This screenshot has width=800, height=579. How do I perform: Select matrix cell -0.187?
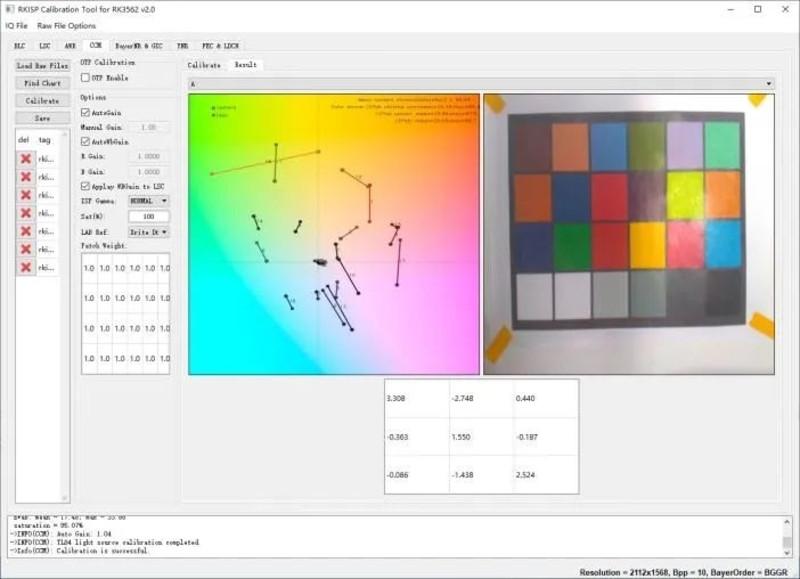[x=545, y=437]
